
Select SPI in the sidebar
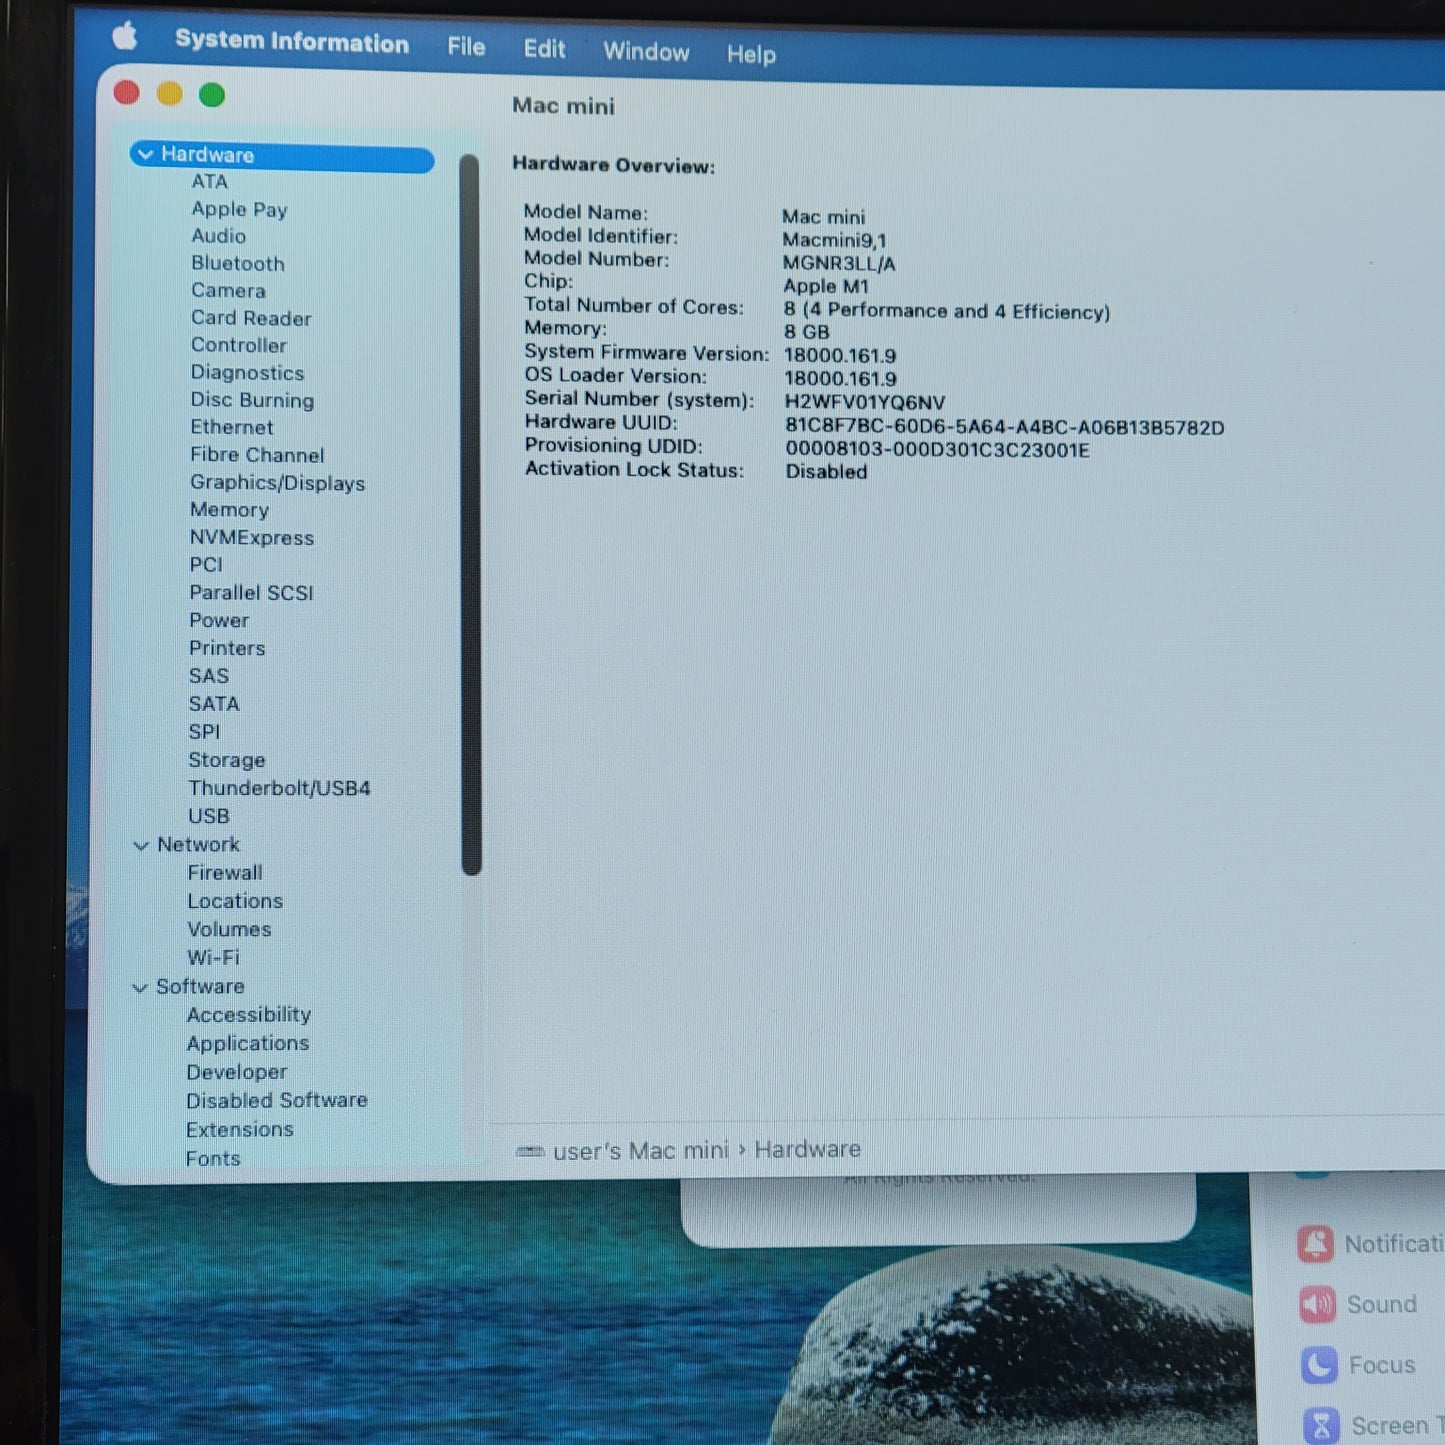(x=204, y=732)
